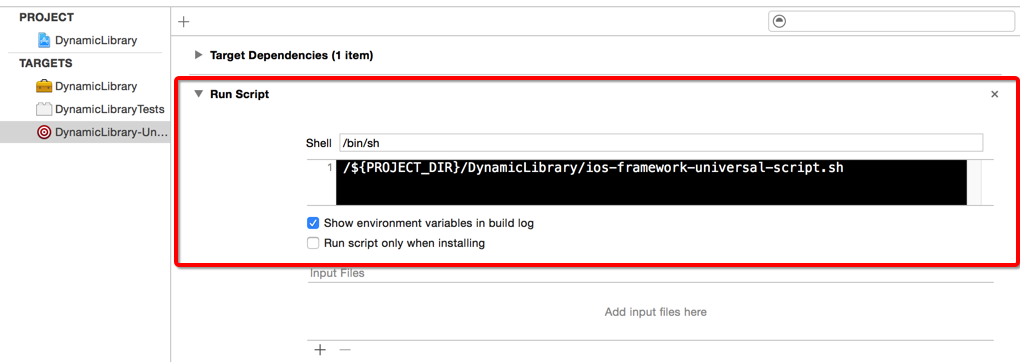1020x362 pixels.
Task: Select the DynamicLibrary-Universal aggregate target
Action: coord(85,132)
